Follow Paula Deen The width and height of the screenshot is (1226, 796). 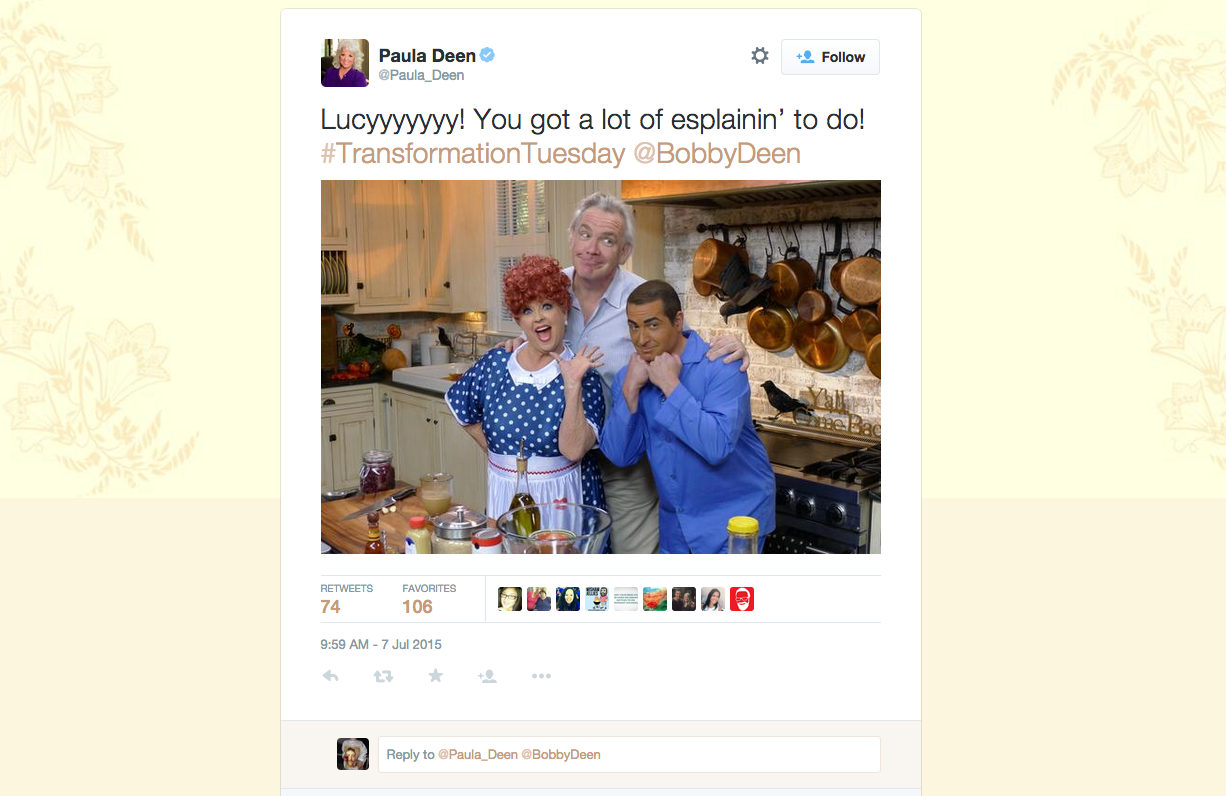click(830, 57)
